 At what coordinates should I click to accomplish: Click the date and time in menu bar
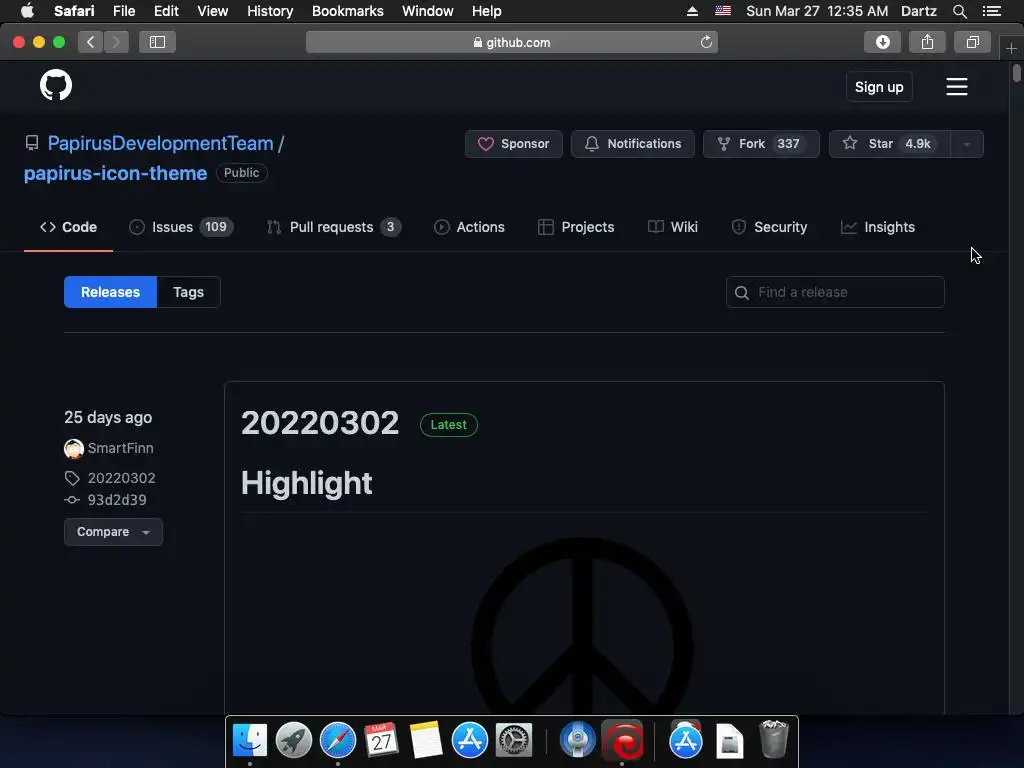[817, 11]
